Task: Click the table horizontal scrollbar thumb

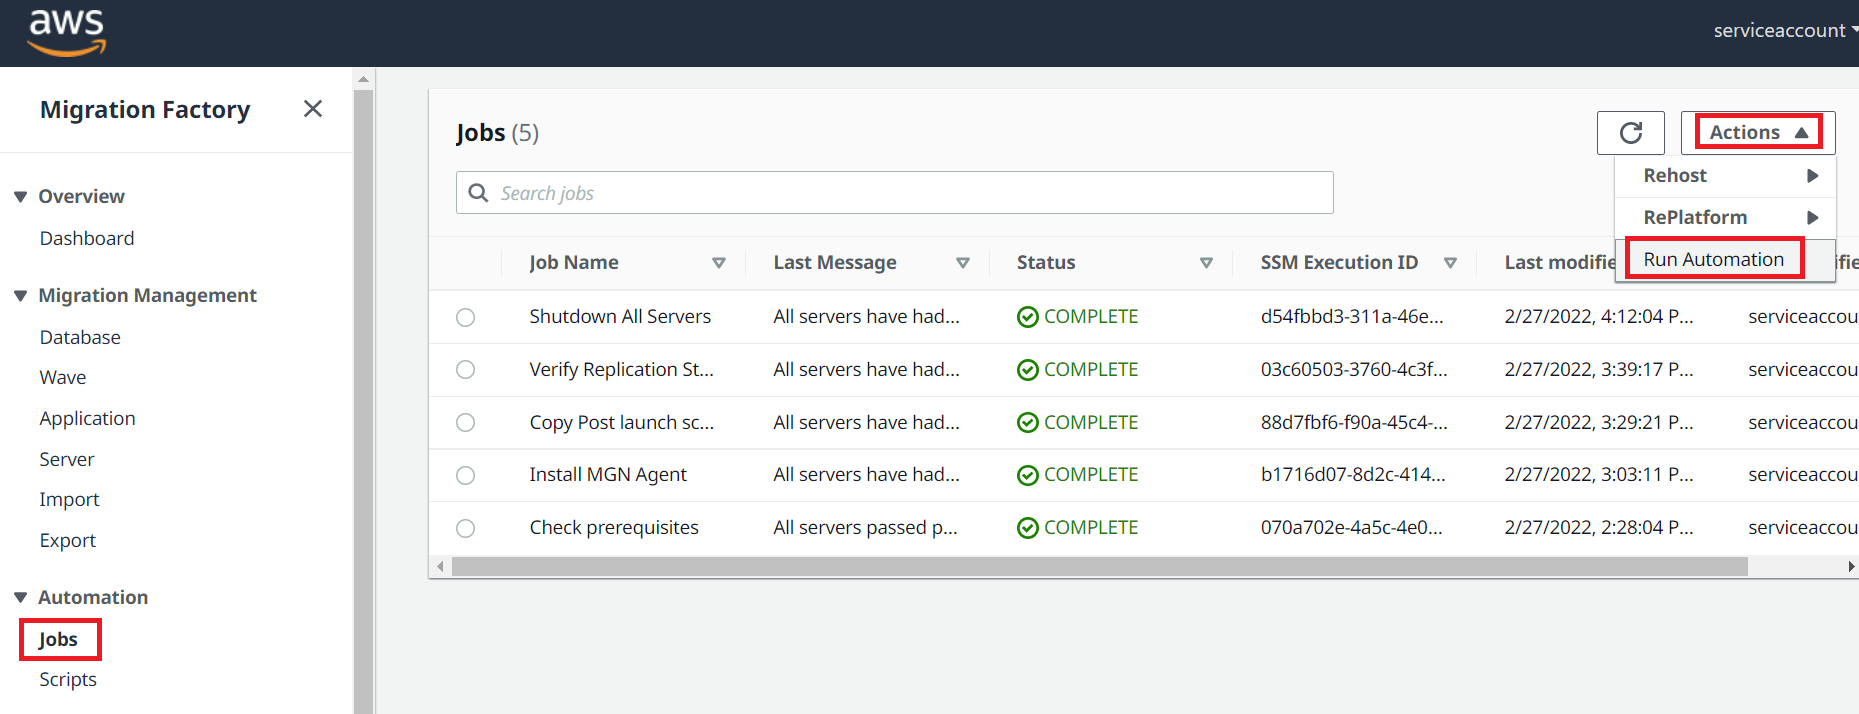Action: (x=1099, y=567)
